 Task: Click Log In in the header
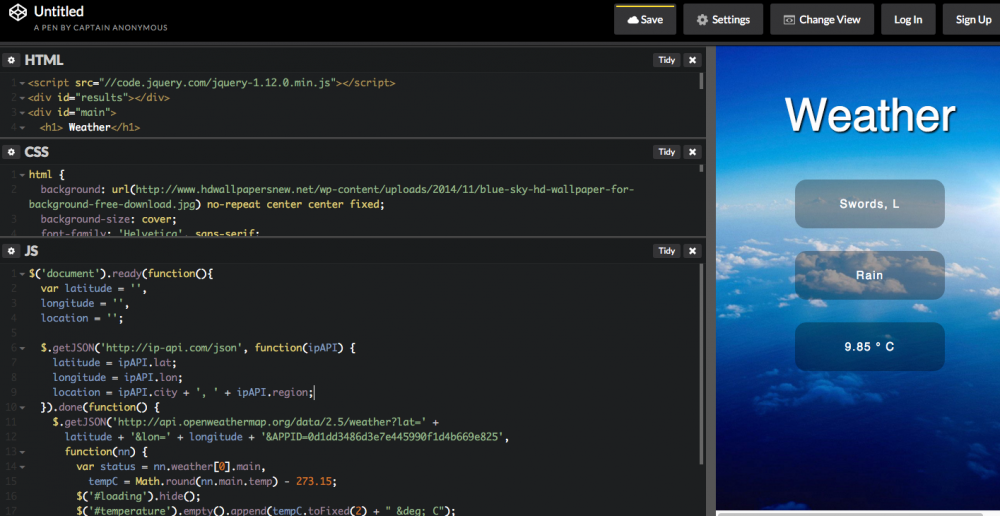click(908, 20)
